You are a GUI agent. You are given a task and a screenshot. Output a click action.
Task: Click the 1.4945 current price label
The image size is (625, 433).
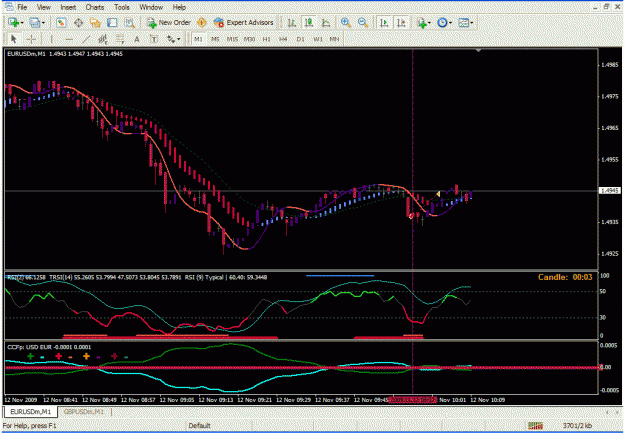coord(610,191)
